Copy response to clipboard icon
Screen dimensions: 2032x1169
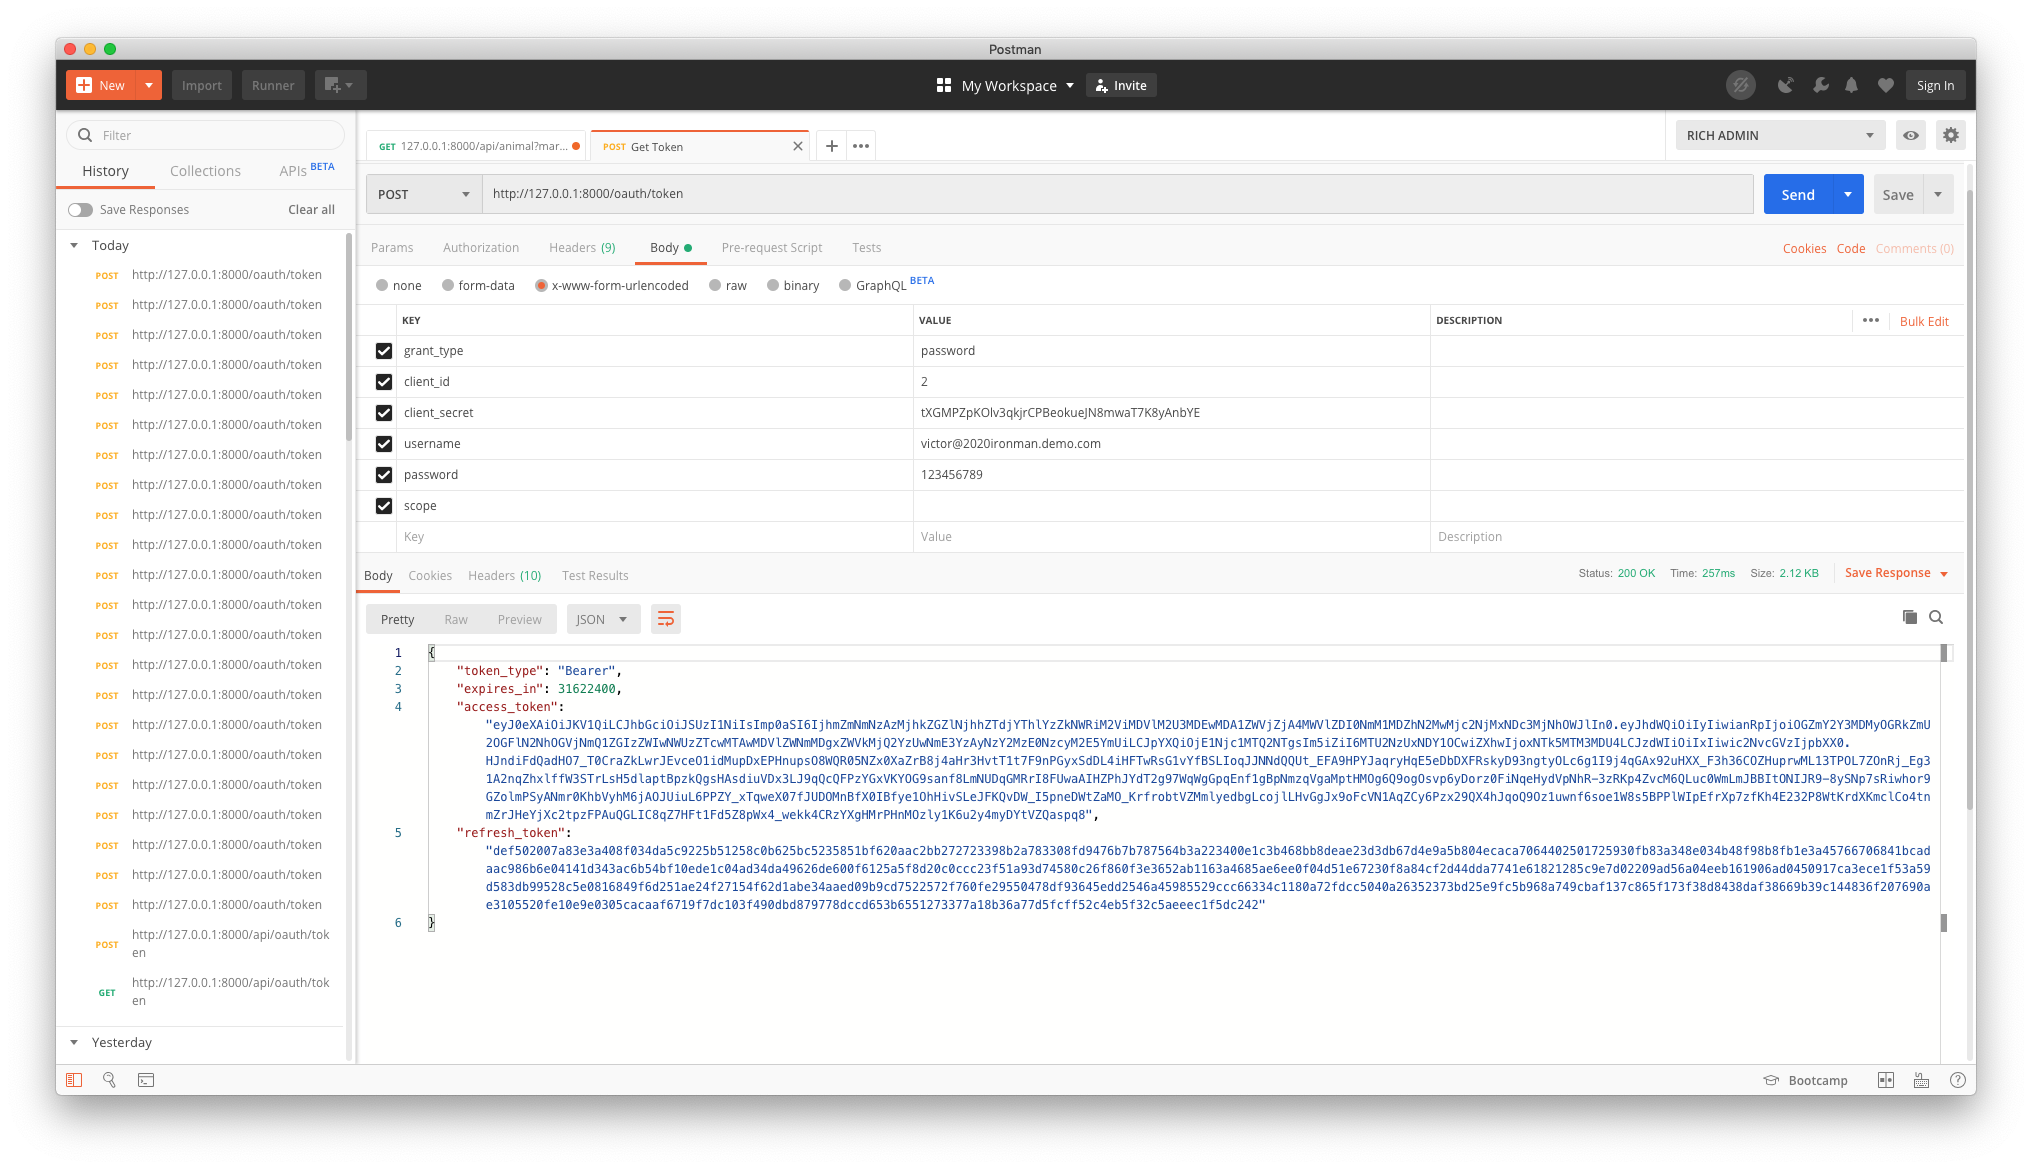[x=1909, y=617]
